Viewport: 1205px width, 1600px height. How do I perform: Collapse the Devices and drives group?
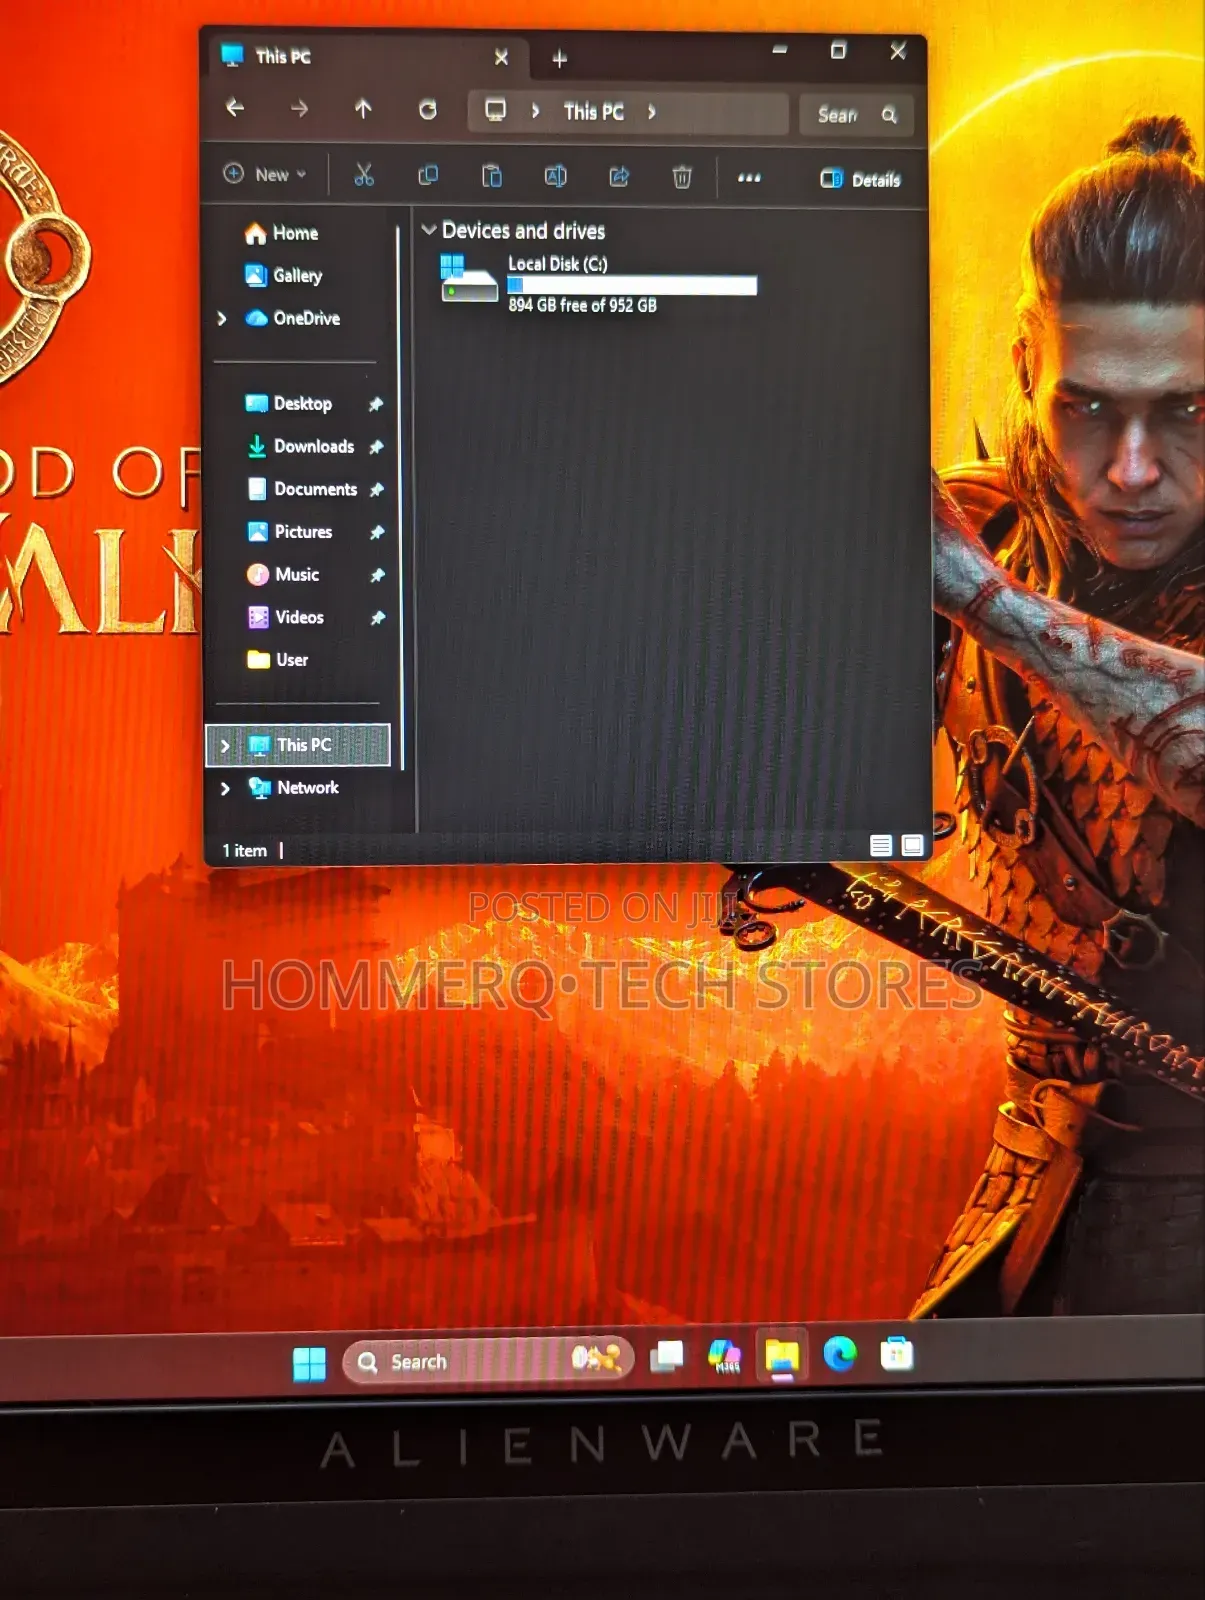tap(429, 230)
